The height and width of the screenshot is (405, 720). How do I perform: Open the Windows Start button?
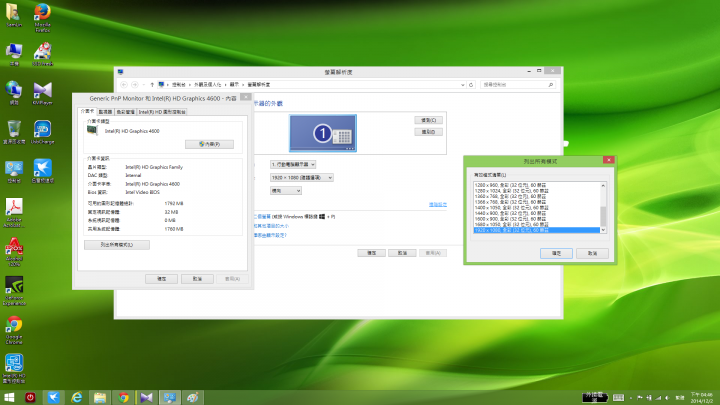(x=9, y=397)
